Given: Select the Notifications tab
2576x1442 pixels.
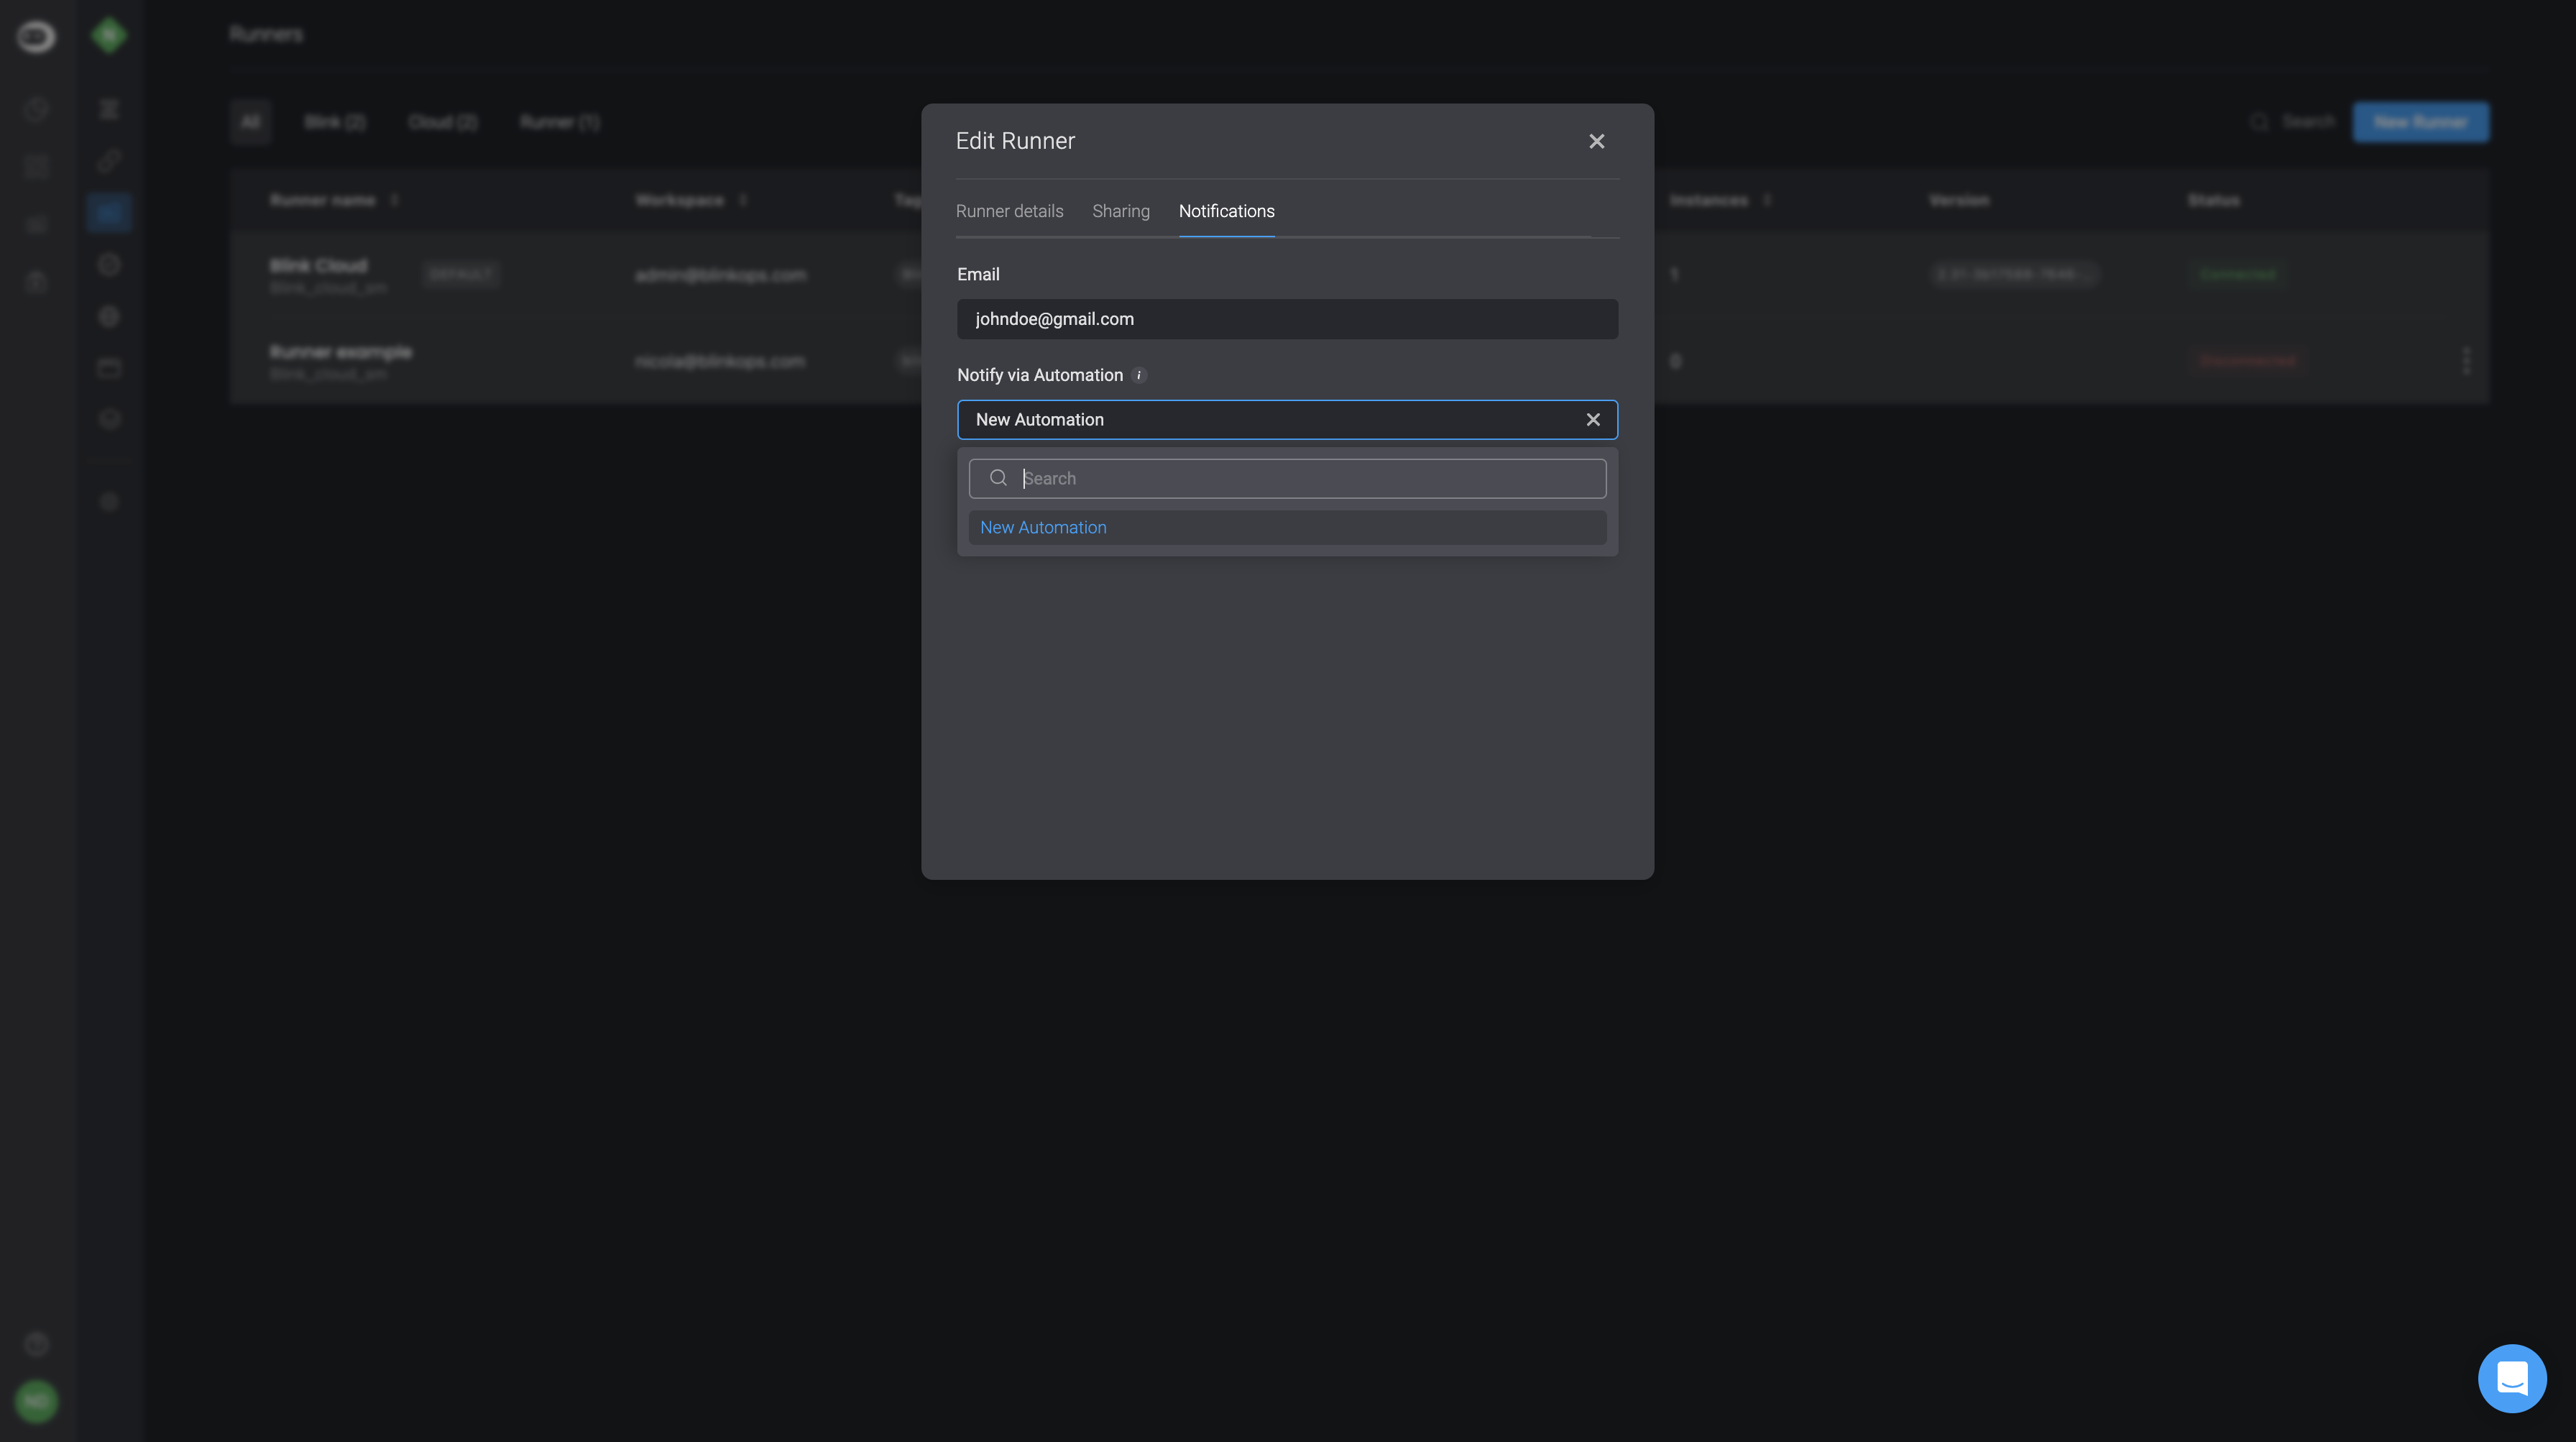Looking at the screenshot, I should [x=1226, y=211].
